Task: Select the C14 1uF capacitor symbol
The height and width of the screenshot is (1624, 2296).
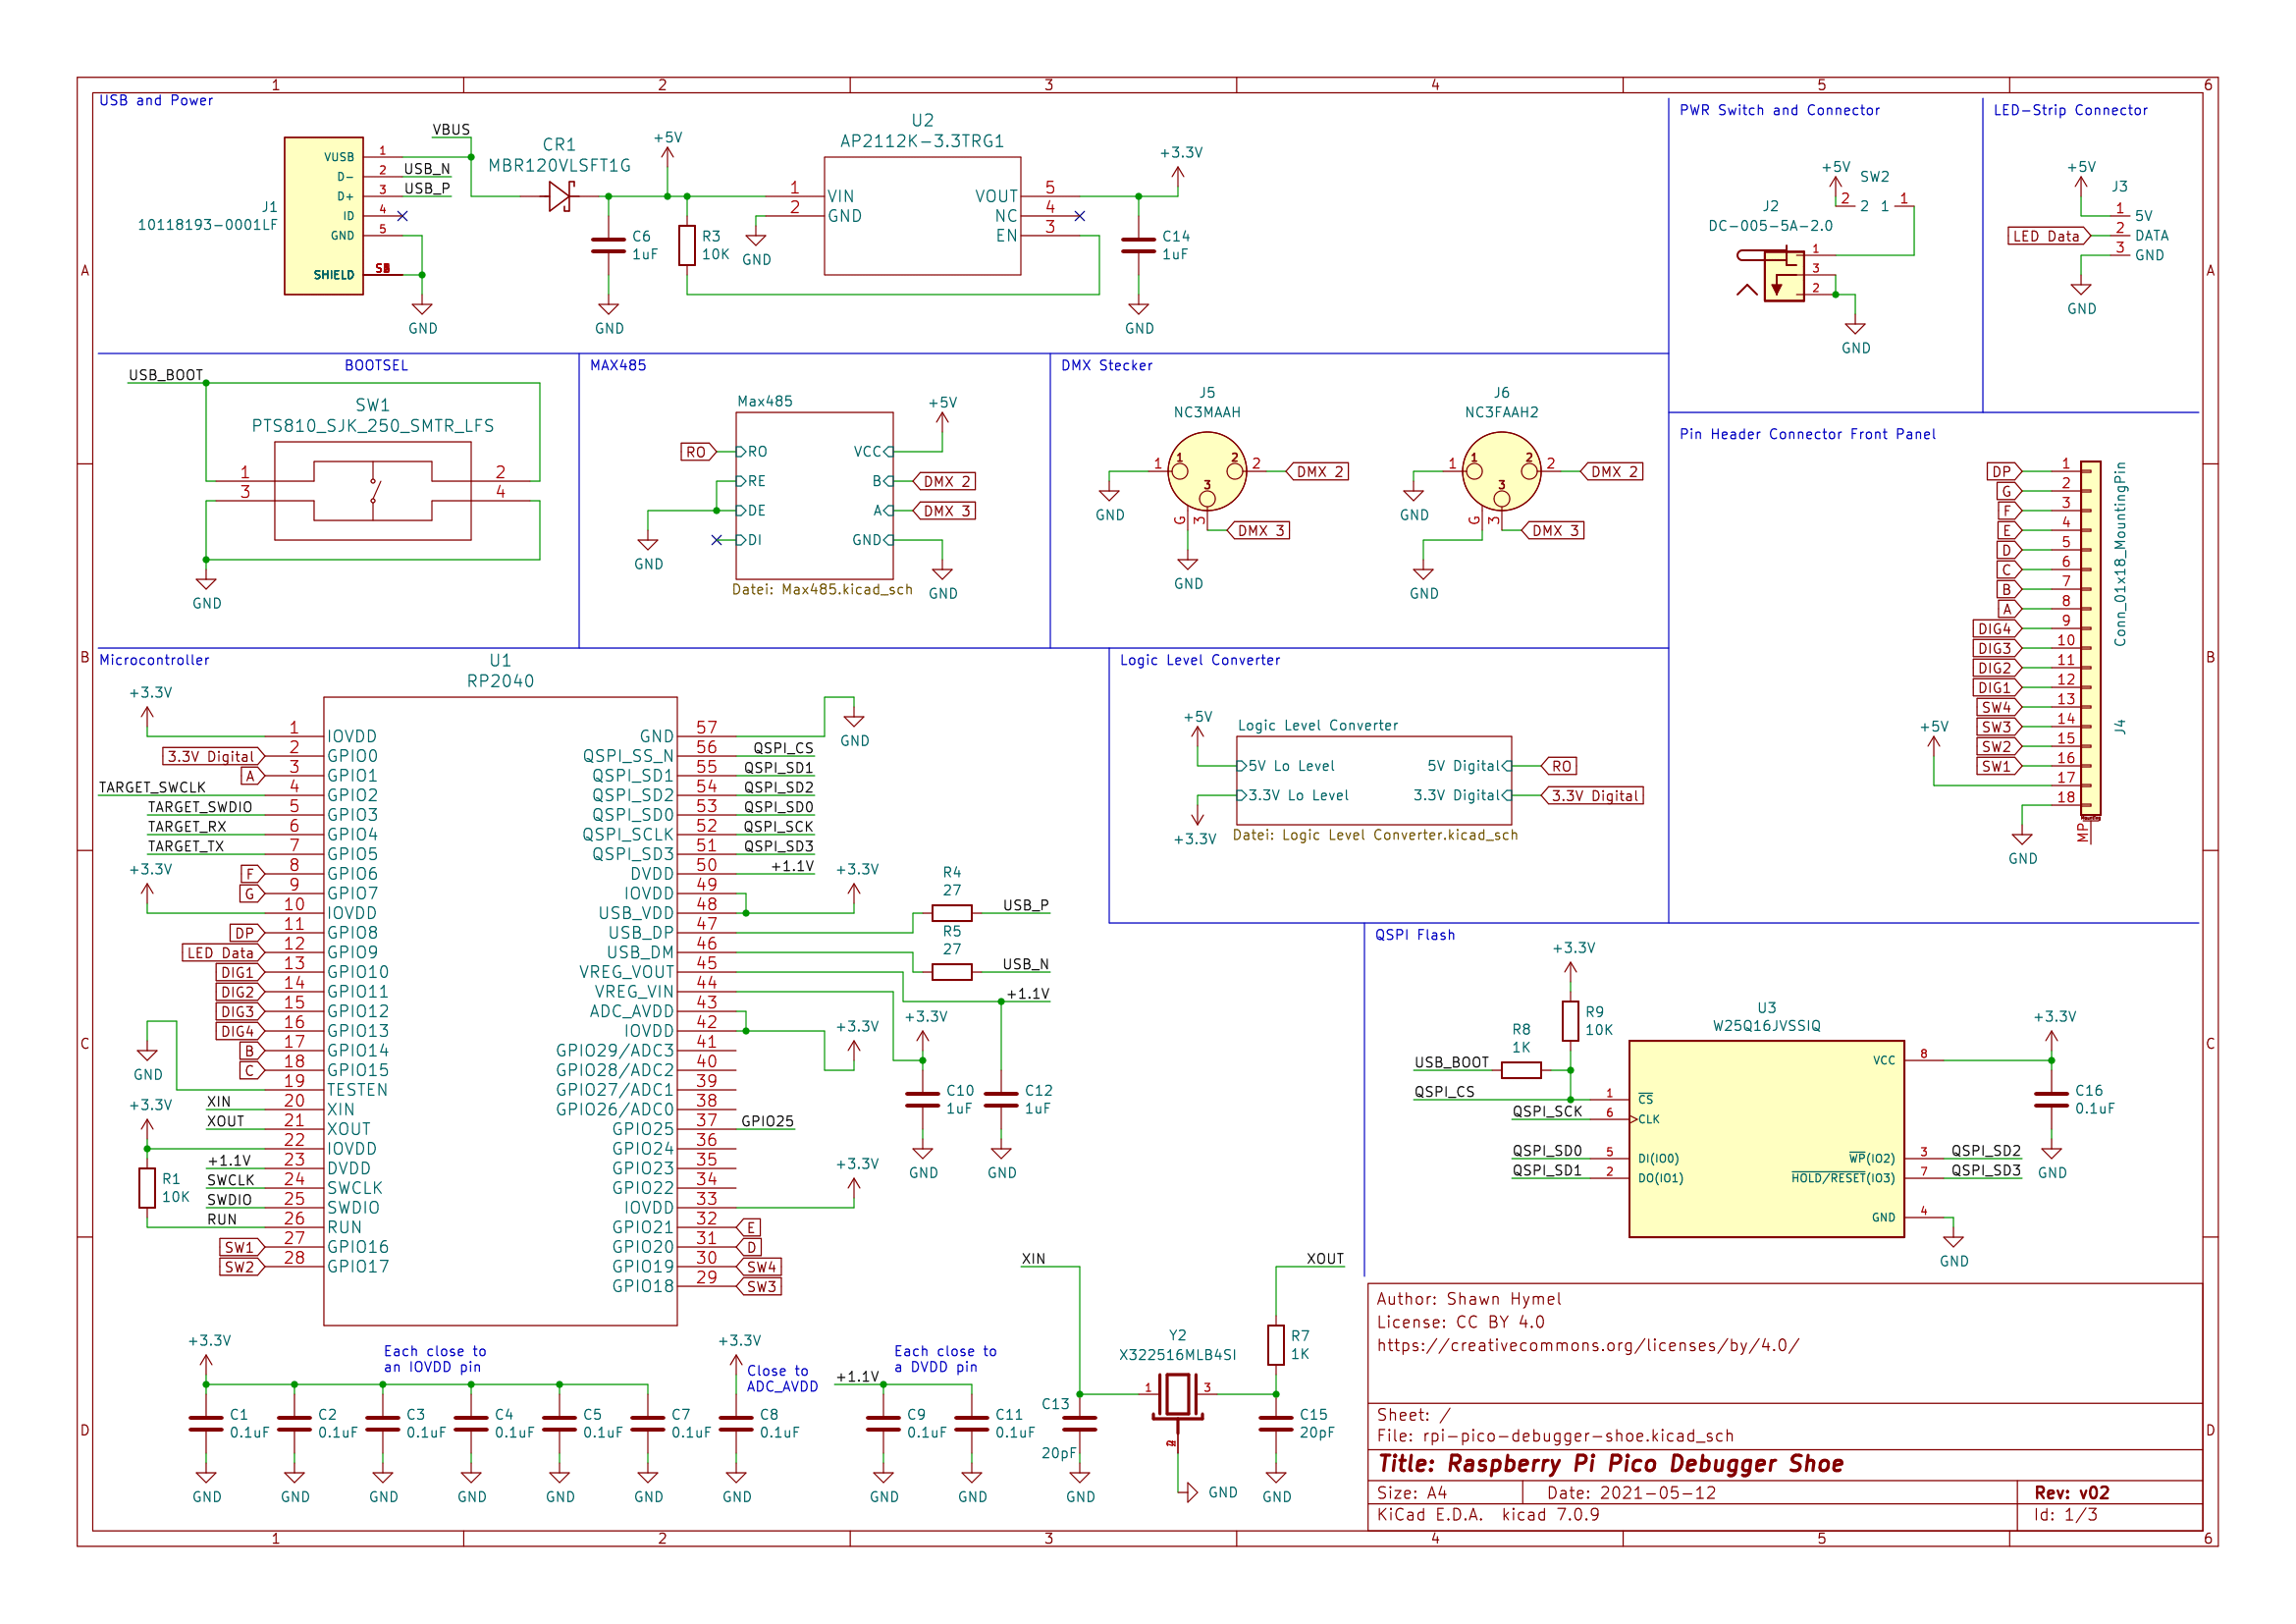Action: coord(1138,245)
